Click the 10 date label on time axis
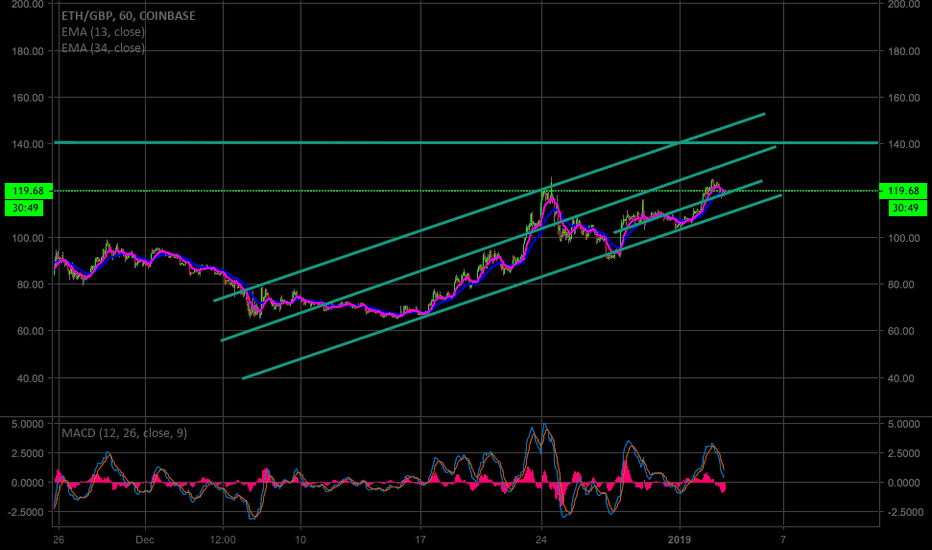 point(300,540)
